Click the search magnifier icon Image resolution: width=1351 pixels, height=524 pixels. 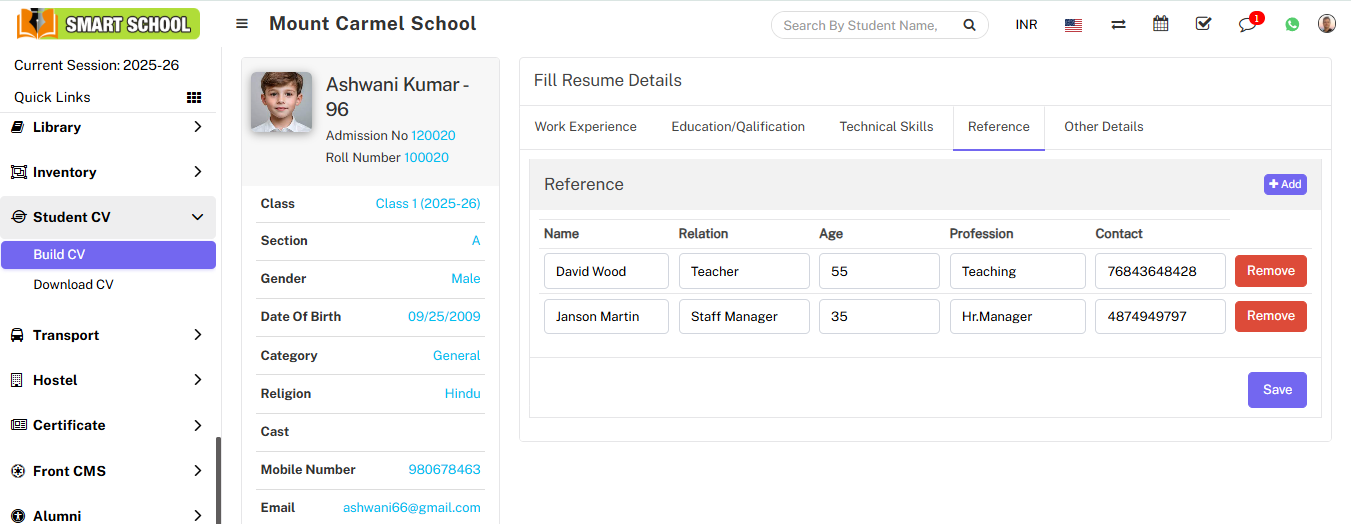pos(968,25)
